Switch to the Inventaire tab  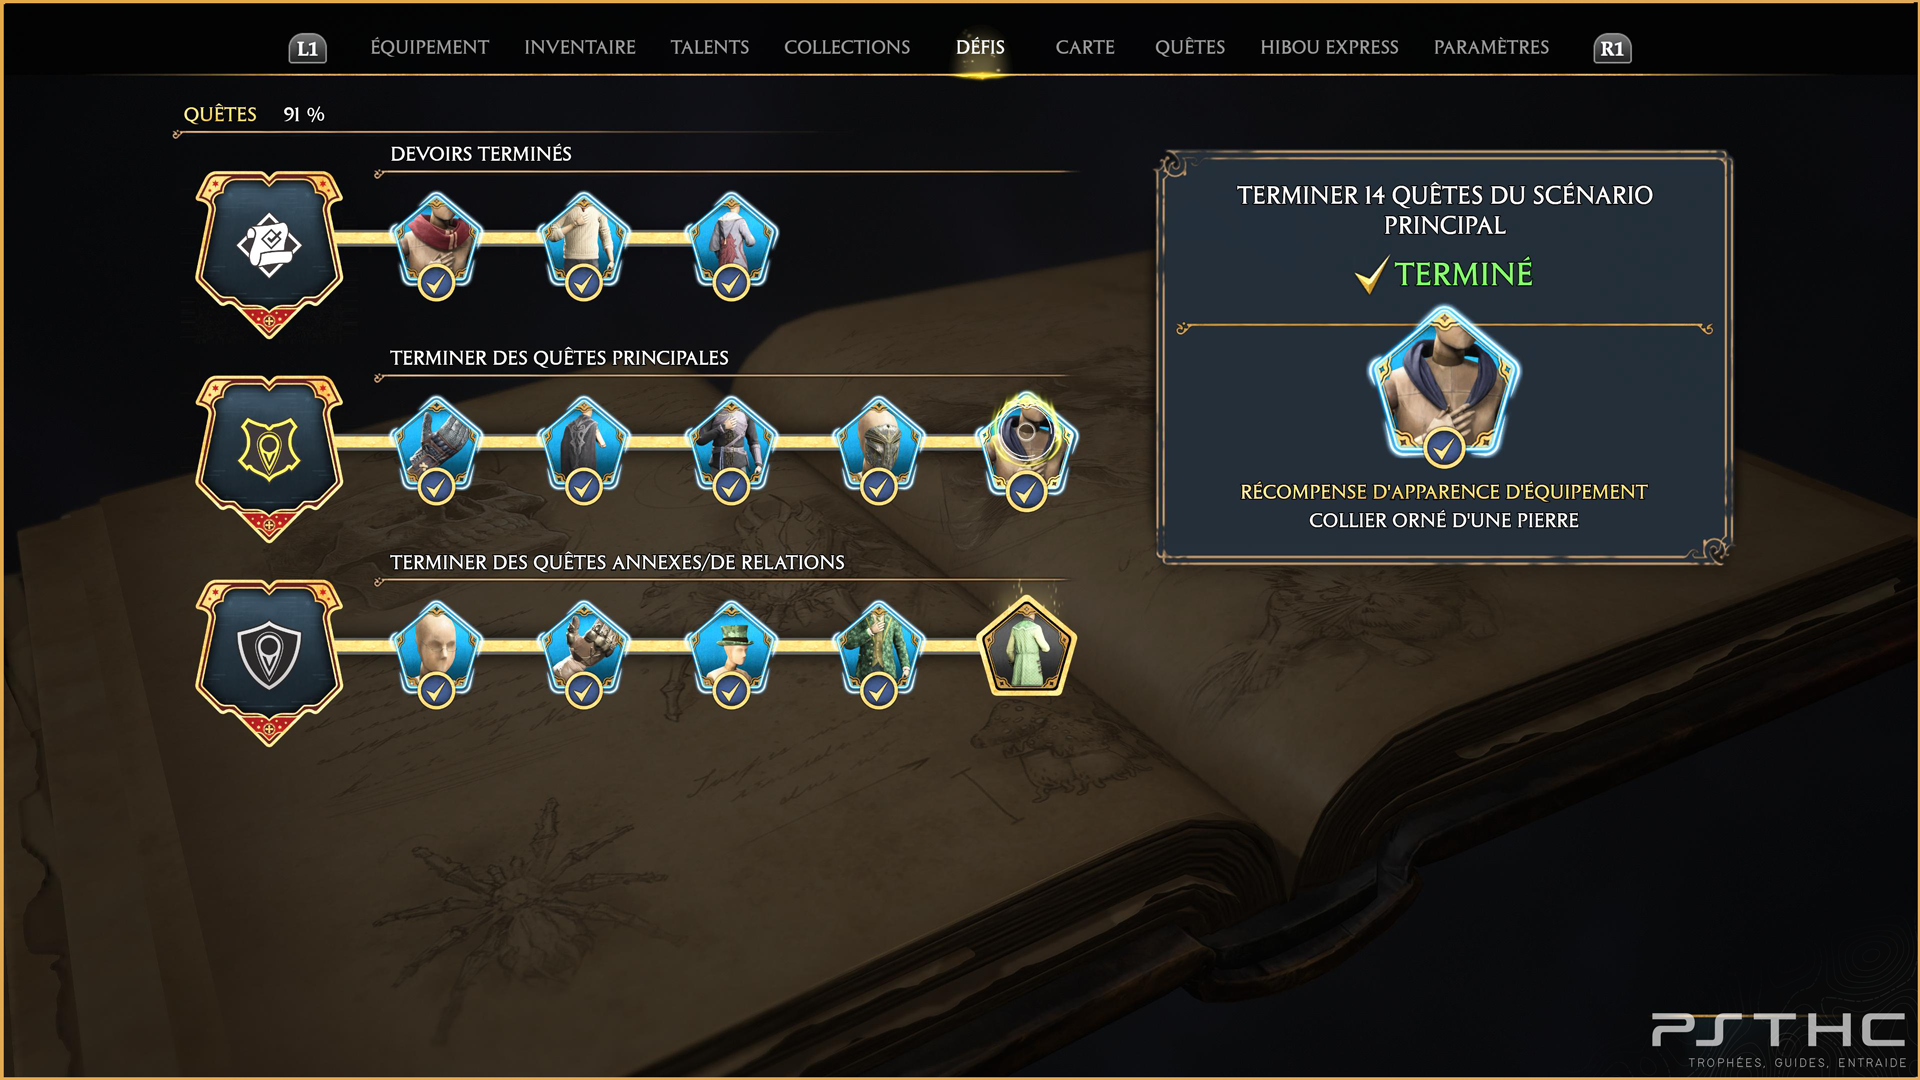[x=580, y=47]
